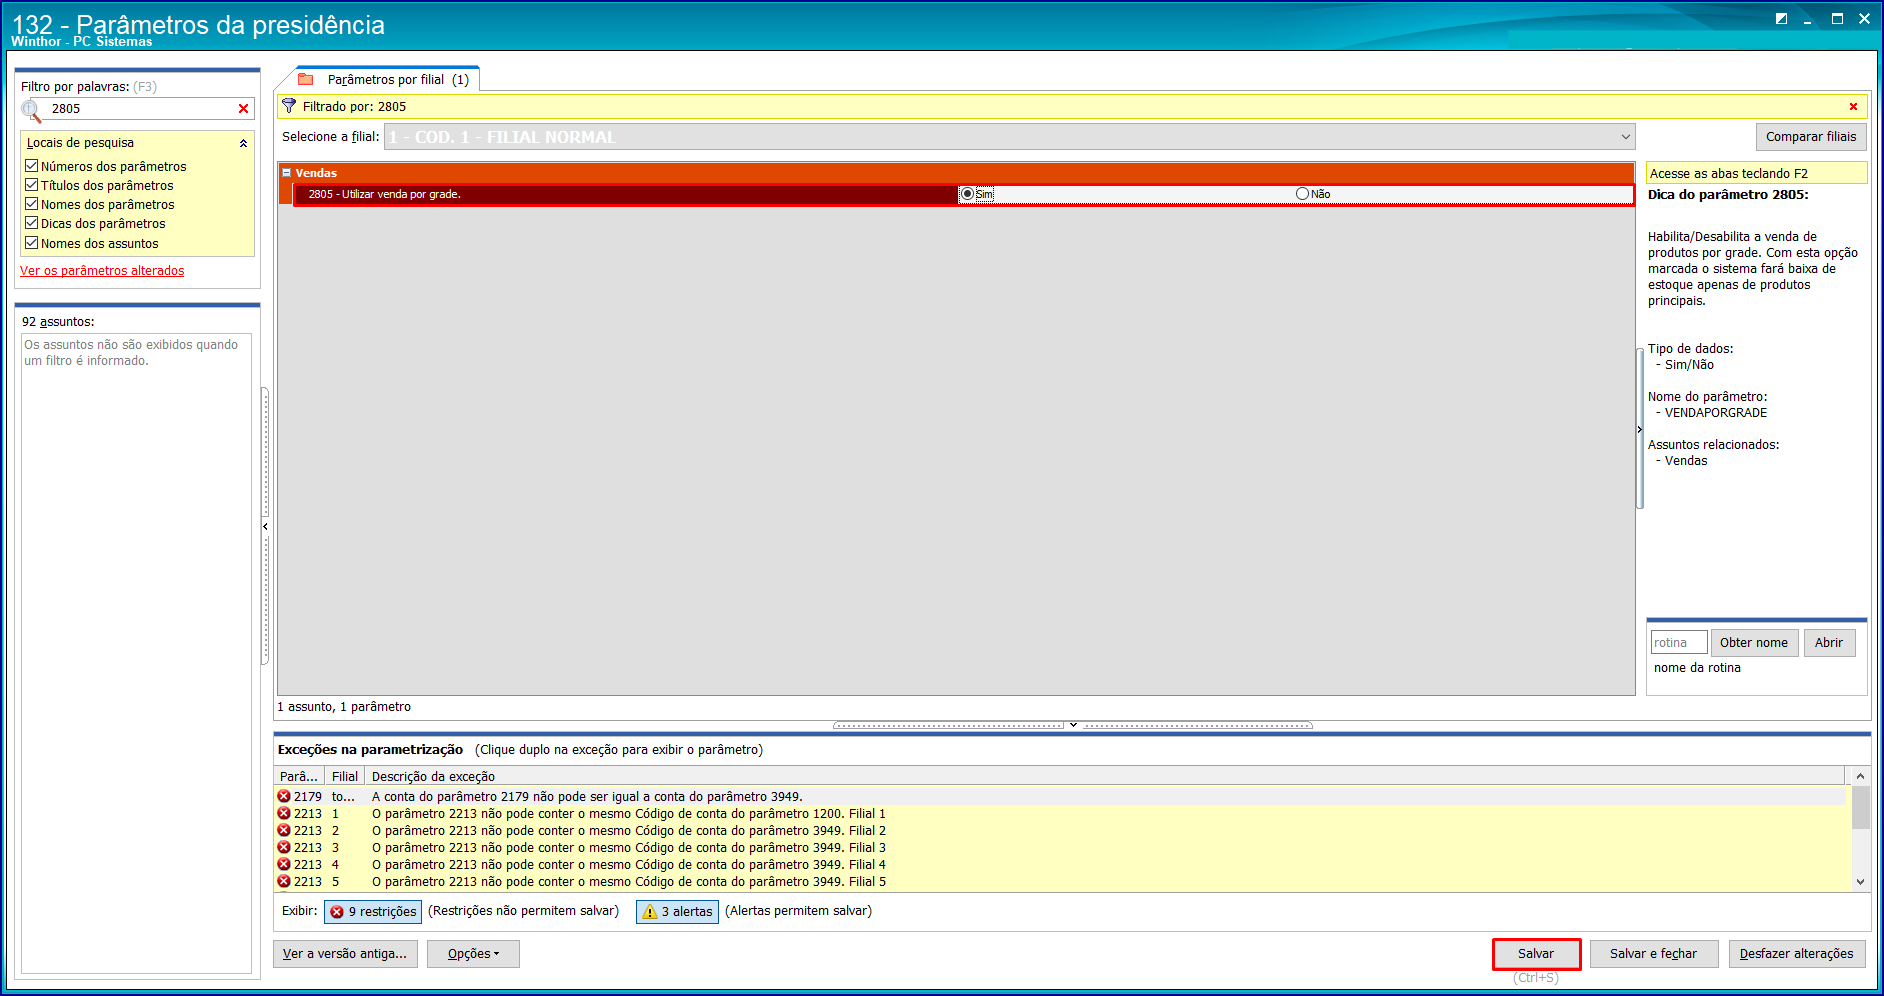The width and height of the screenshot is (1884, 996).
Task: Toggle 'Números dos parâmetros' checkbox
Action: 32,166
